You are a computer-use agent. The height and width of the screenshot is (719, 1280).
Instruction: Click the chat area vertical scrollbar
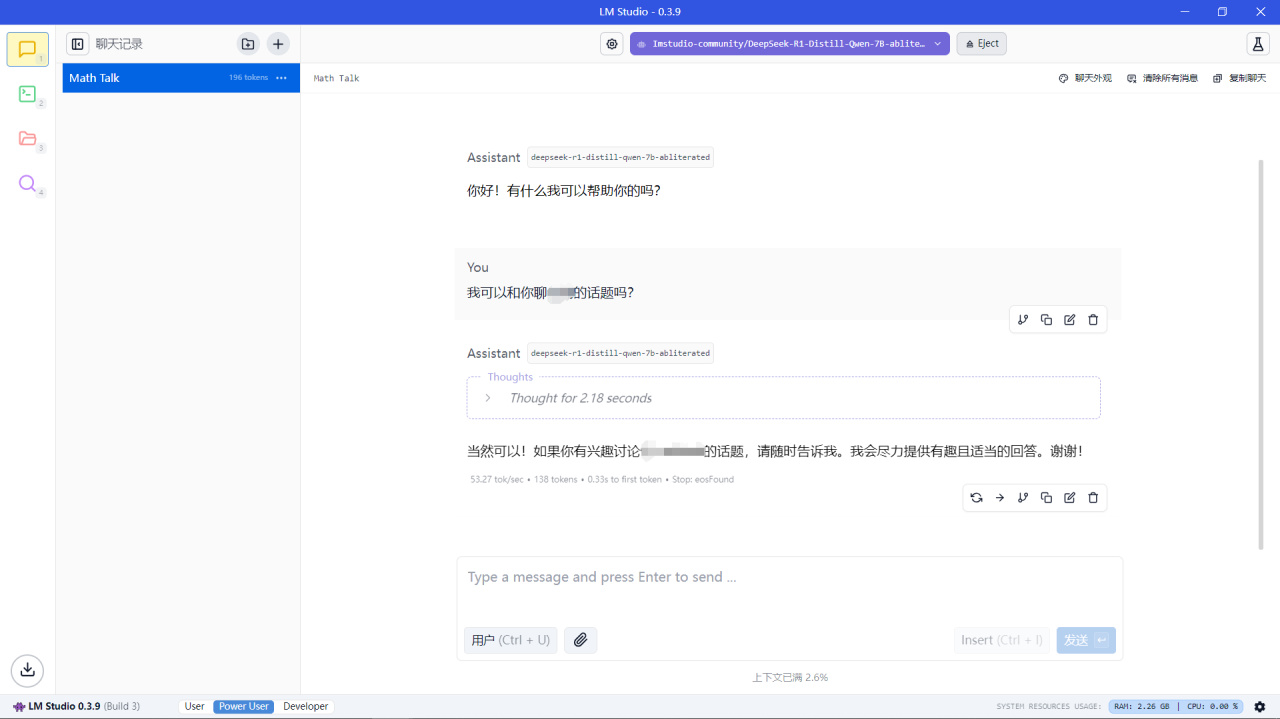pos(1261,354)
